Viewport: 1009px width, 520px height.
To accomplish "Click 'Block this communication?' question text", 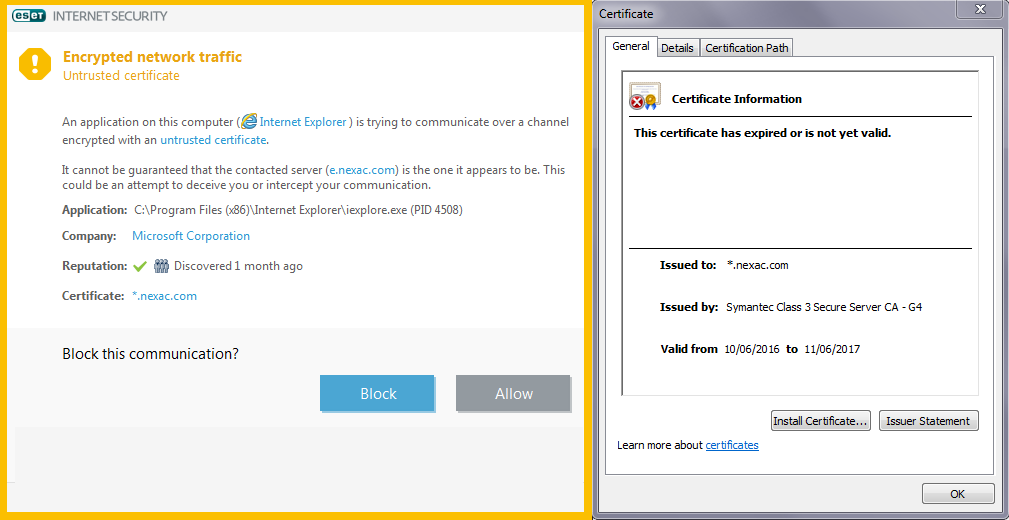I will pyautogui.click(x=151, y=353).
